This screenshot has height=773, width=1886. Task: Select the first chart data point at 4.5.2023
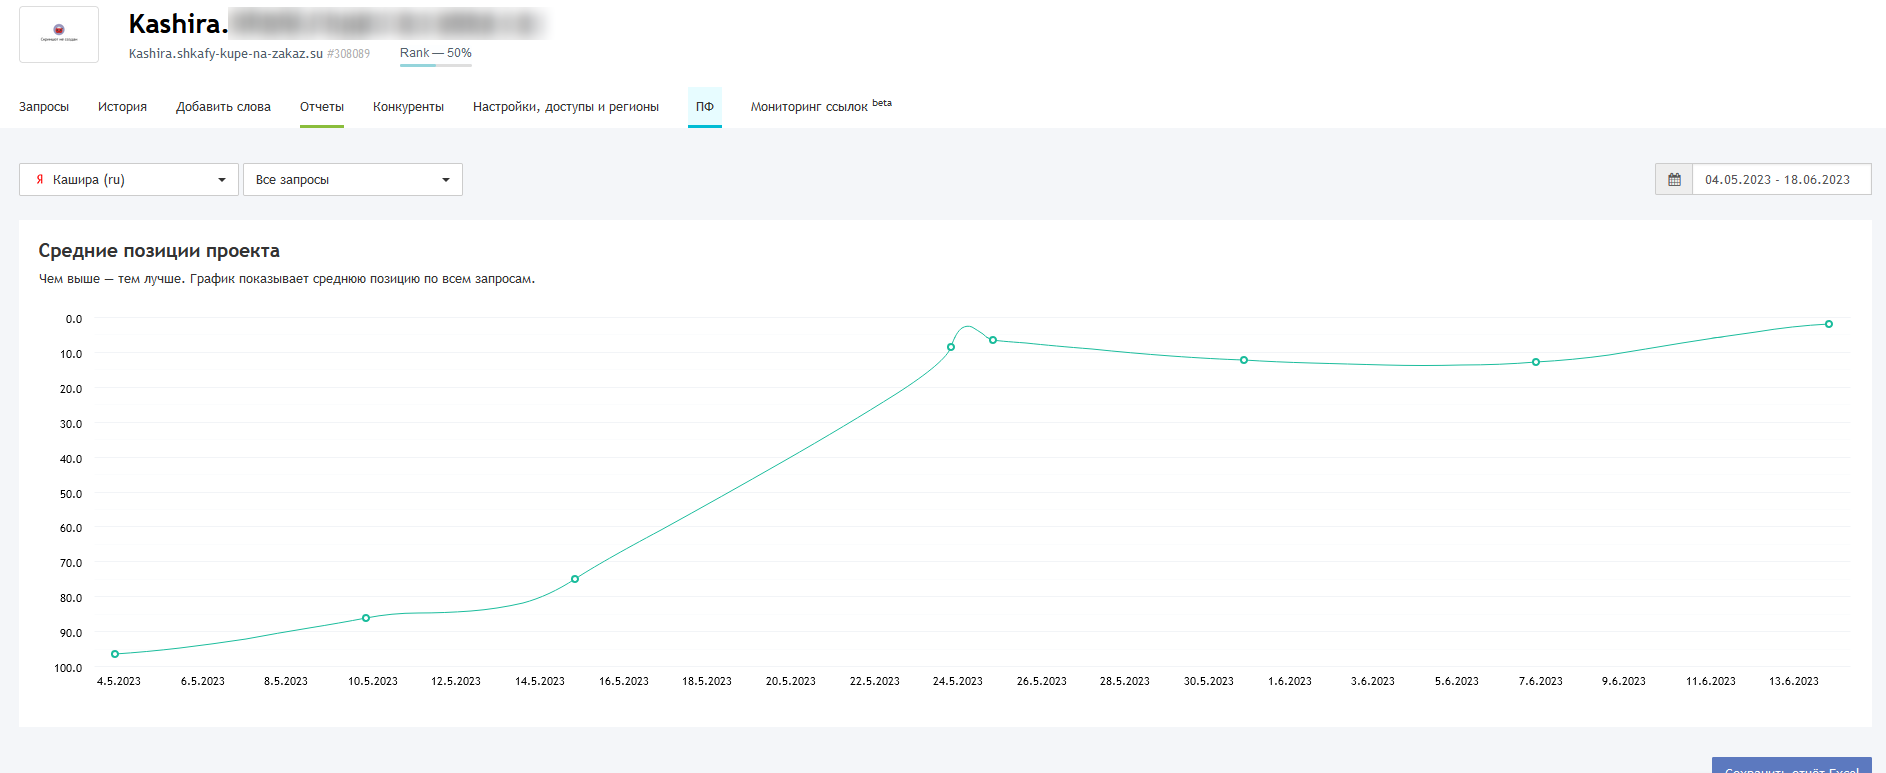115,654
